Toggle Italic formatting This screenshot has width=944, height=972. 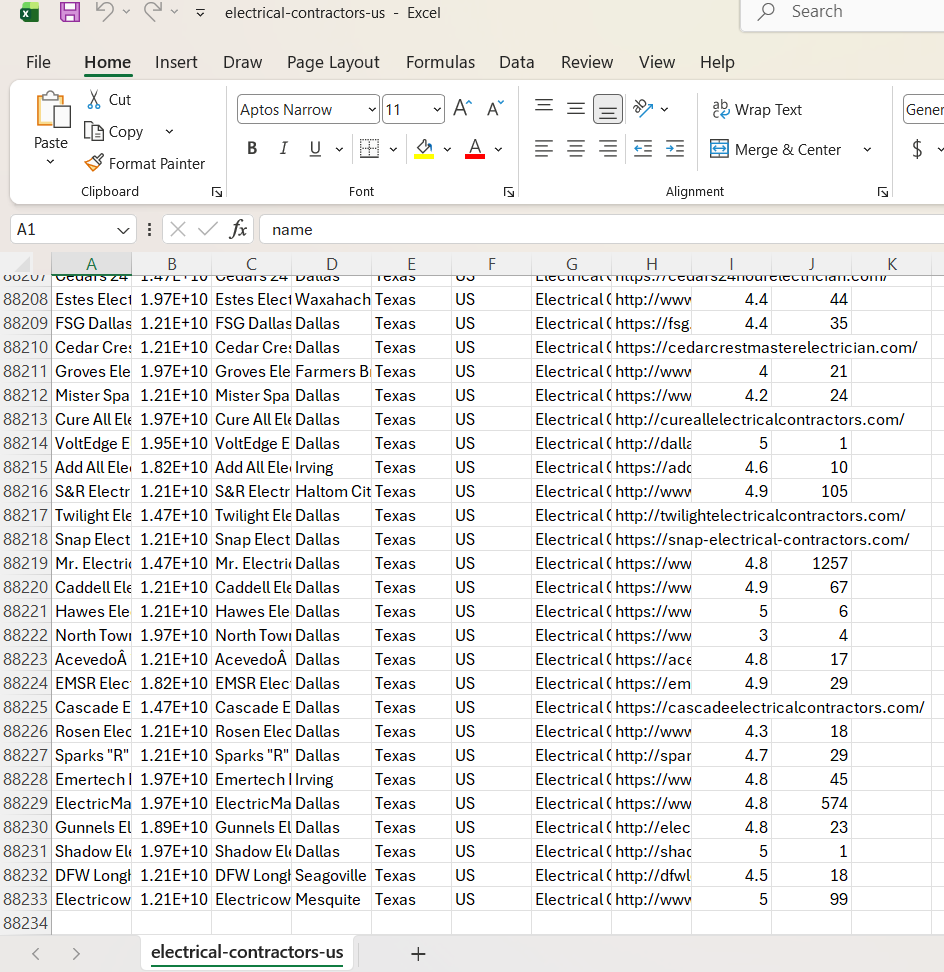click(283, 148)
